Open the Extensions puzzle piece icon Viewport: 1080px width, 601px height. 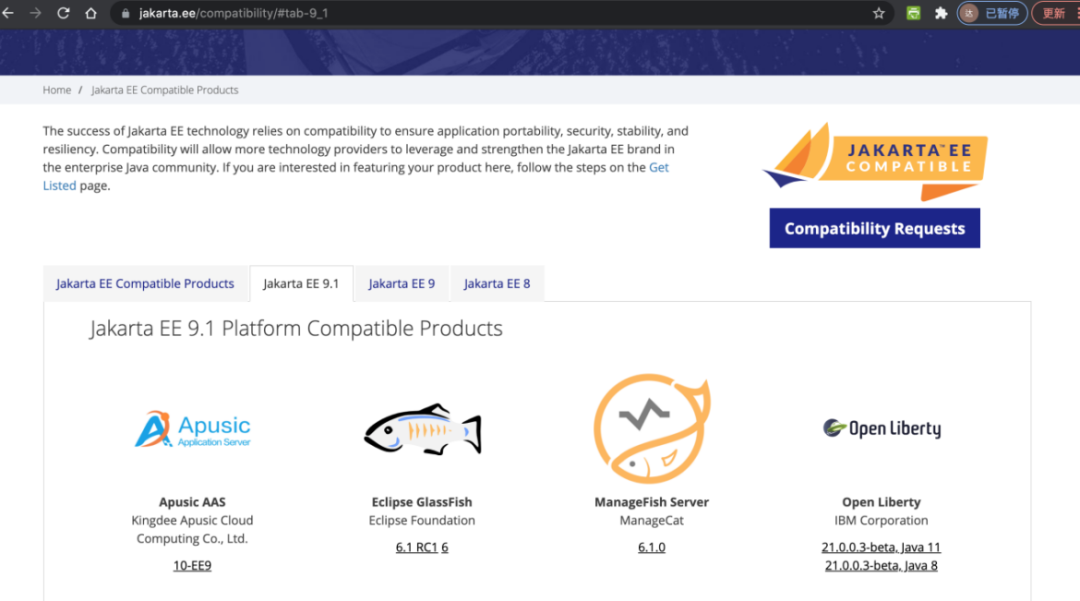coord(941,14)
